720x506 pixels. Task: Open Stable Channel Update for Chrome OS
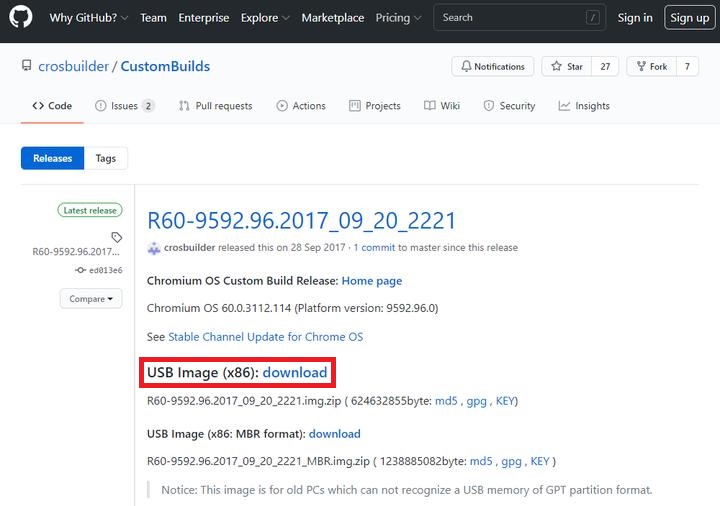(x=265, y=337)
